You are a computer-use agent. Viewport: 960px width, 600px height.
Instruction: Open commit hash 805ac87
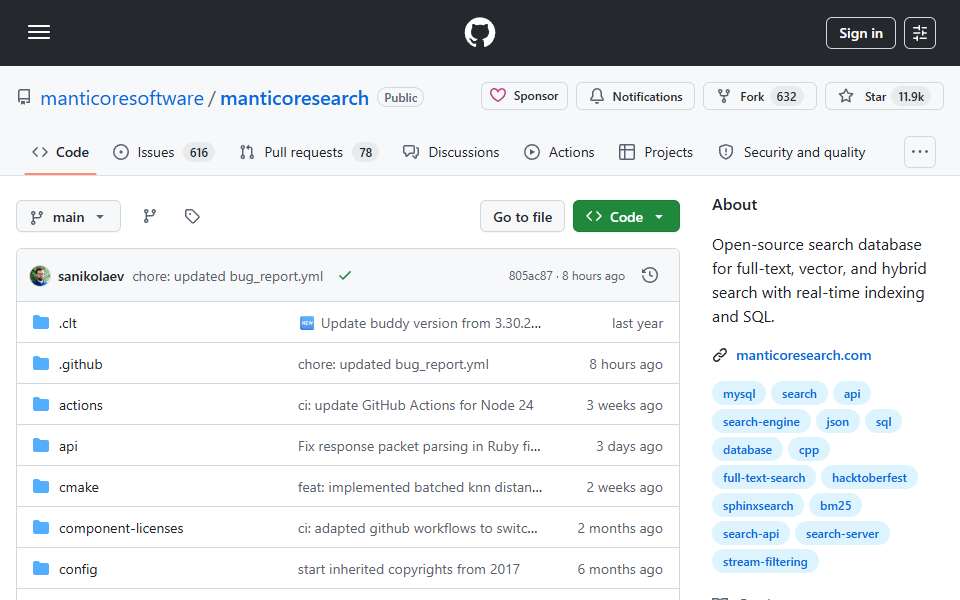click(x=530, y=276)
